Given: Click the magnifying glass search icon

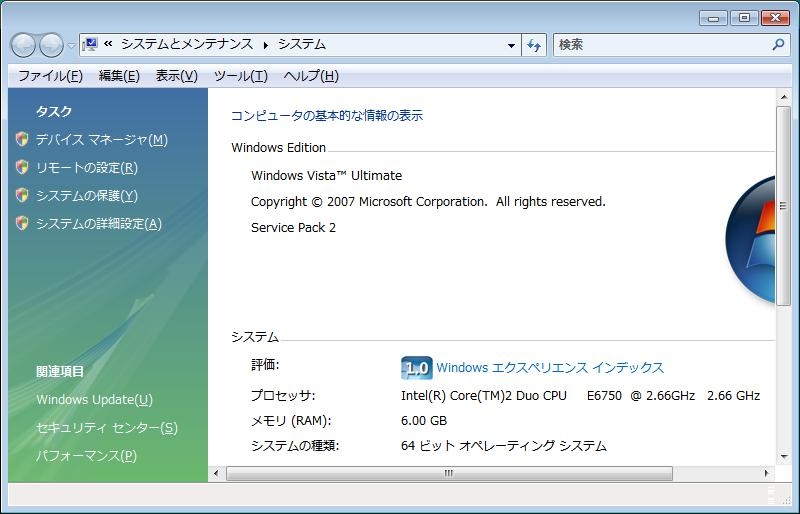Looking at the screenshot, I should click(x=778, y=44).
